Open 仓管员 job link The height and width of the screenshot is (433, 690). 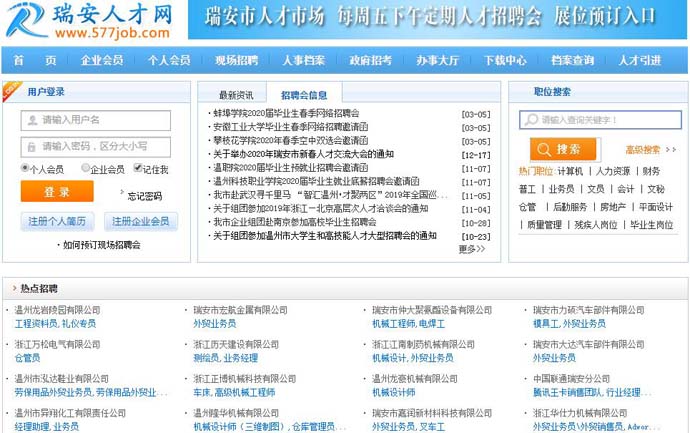pos(27,358)
